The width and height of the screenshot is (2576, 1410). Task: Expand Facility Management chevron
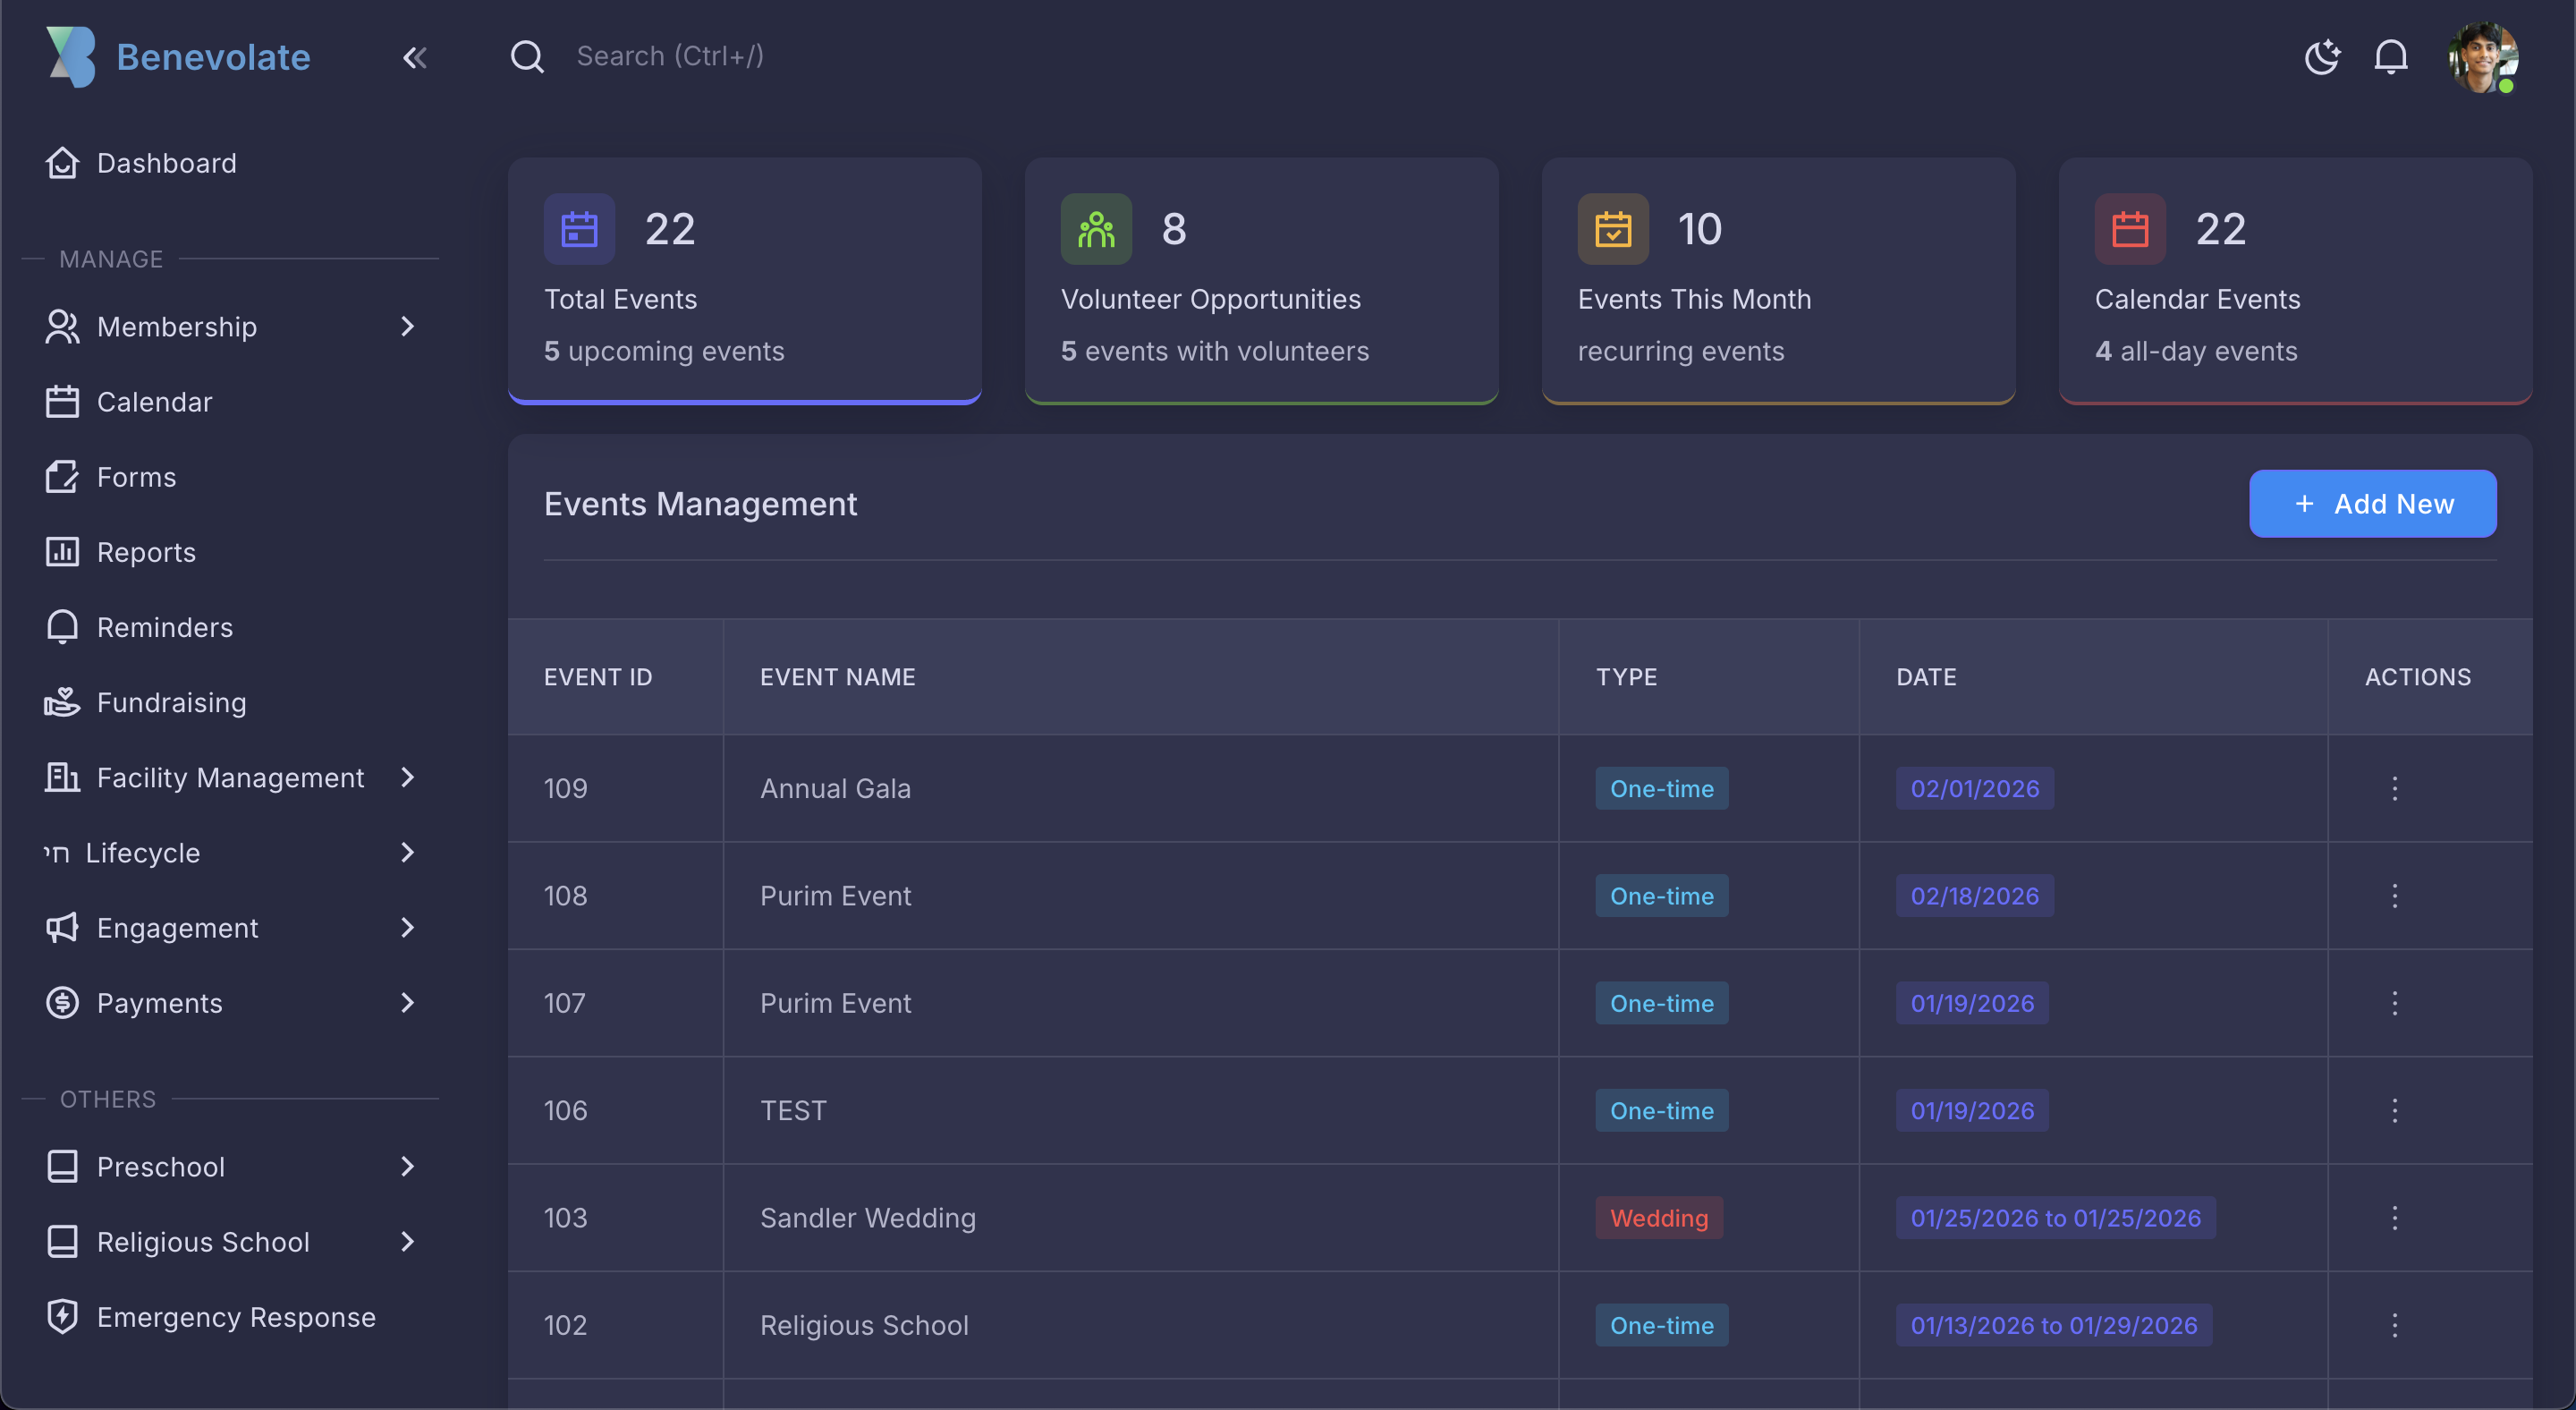pyautogui.click(x=407, y=777)
